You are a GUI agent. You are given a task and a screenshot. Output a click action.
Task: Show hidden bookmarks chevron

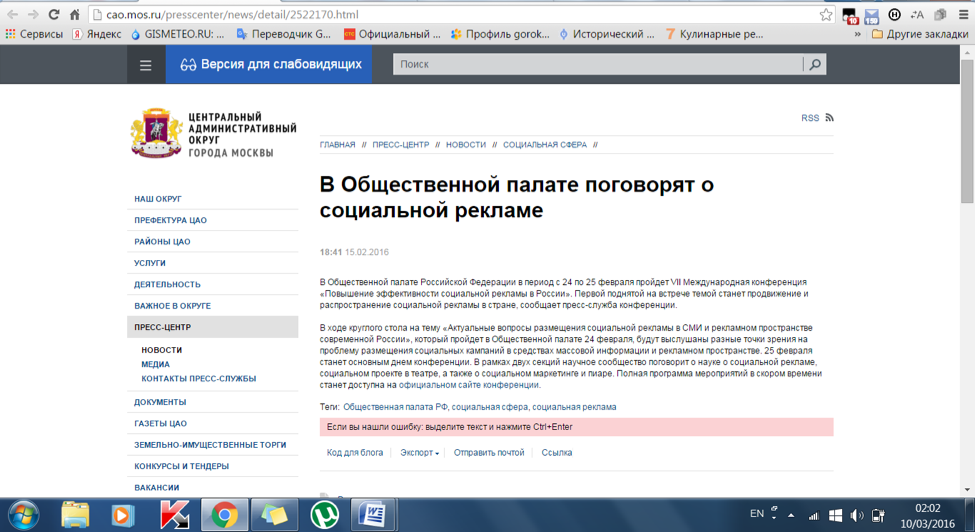pyautogui.click(x=857, y=34)
